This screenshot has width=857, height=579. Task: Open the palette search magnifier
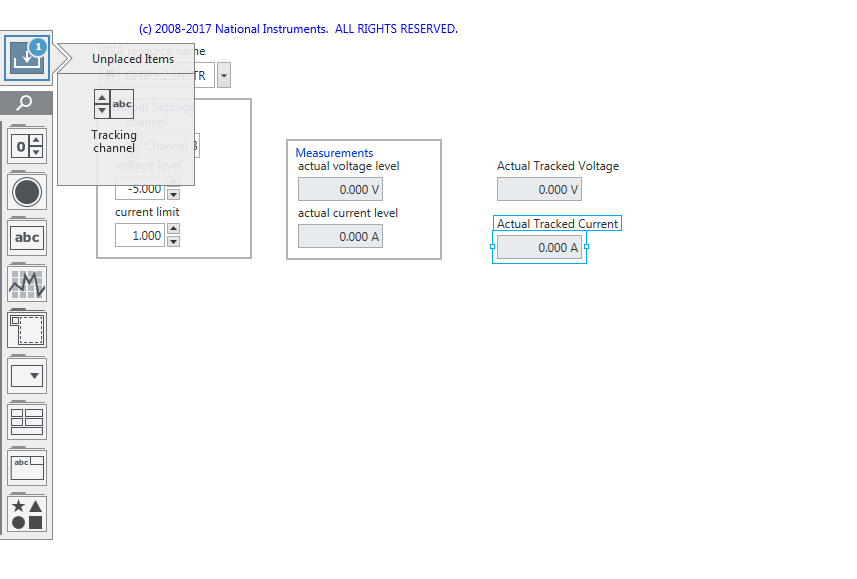coord(26,102)
